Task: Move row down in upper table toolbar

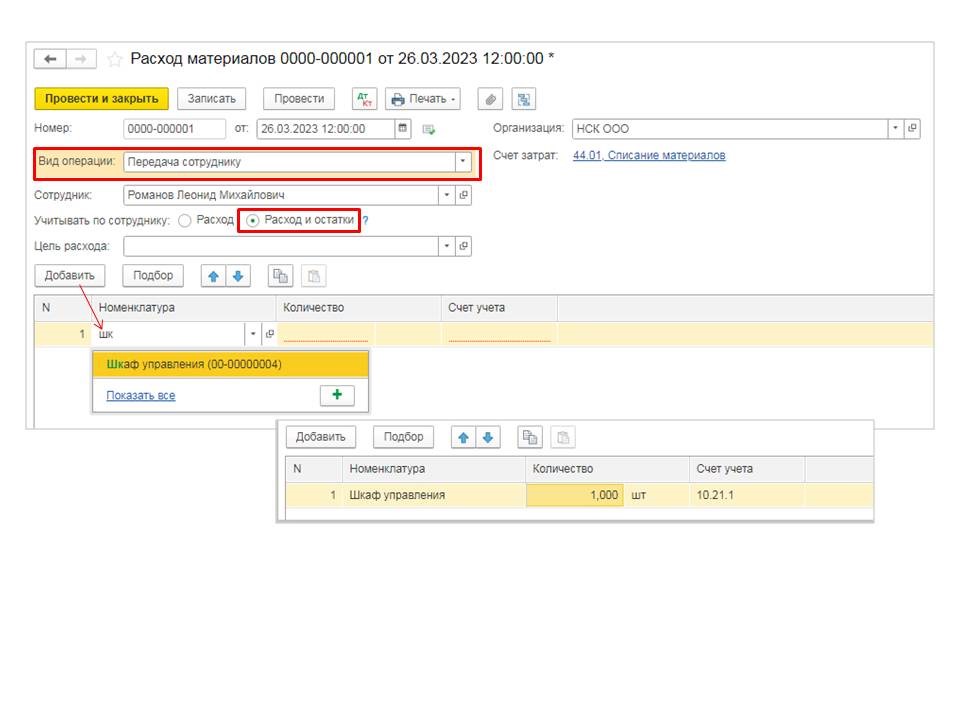Action: [238, 276]
